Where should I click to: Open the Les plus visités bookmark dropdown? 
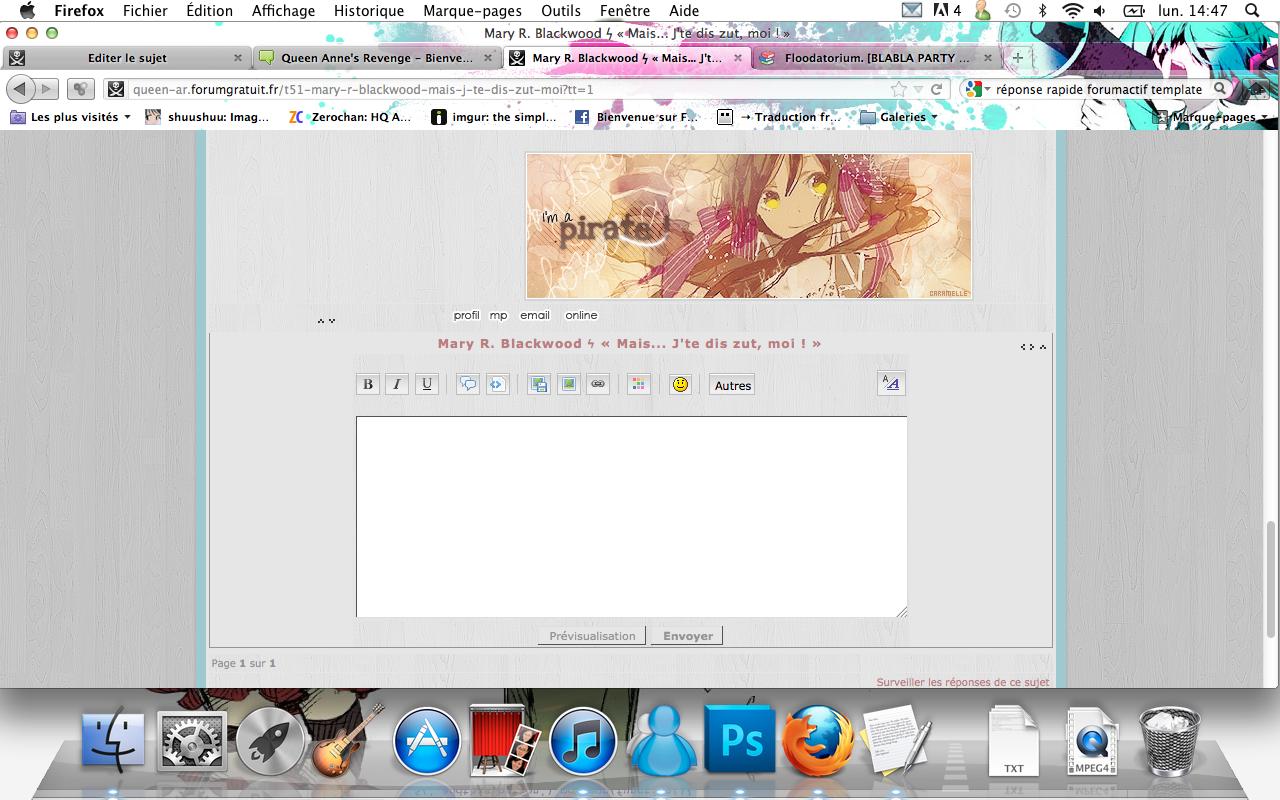71,117
